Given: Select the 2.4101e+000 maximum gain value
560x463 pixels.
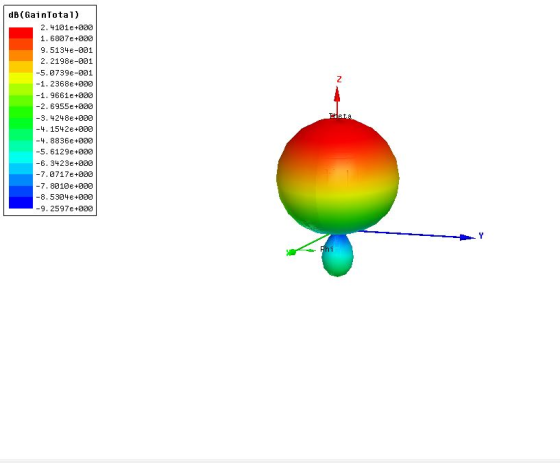Looking at the screenshot, I should (67, 28).
